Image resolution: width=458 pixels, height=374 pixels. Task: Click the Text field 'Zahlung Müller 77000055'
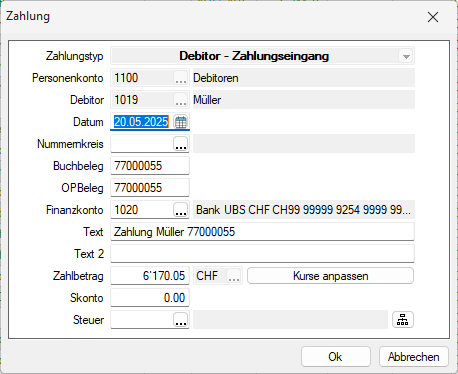coord(263,232)
